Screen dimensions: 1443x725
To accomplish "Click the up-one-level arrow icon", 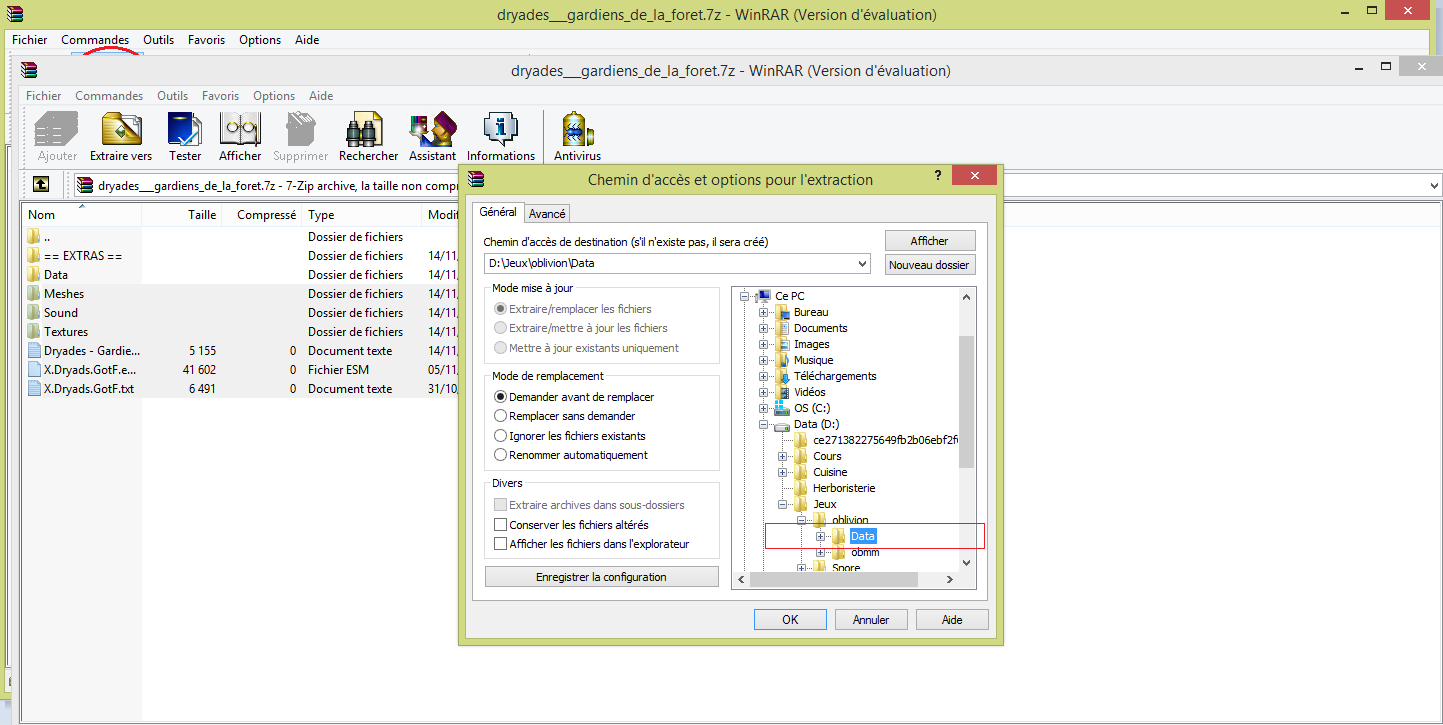I will [41, 184].
